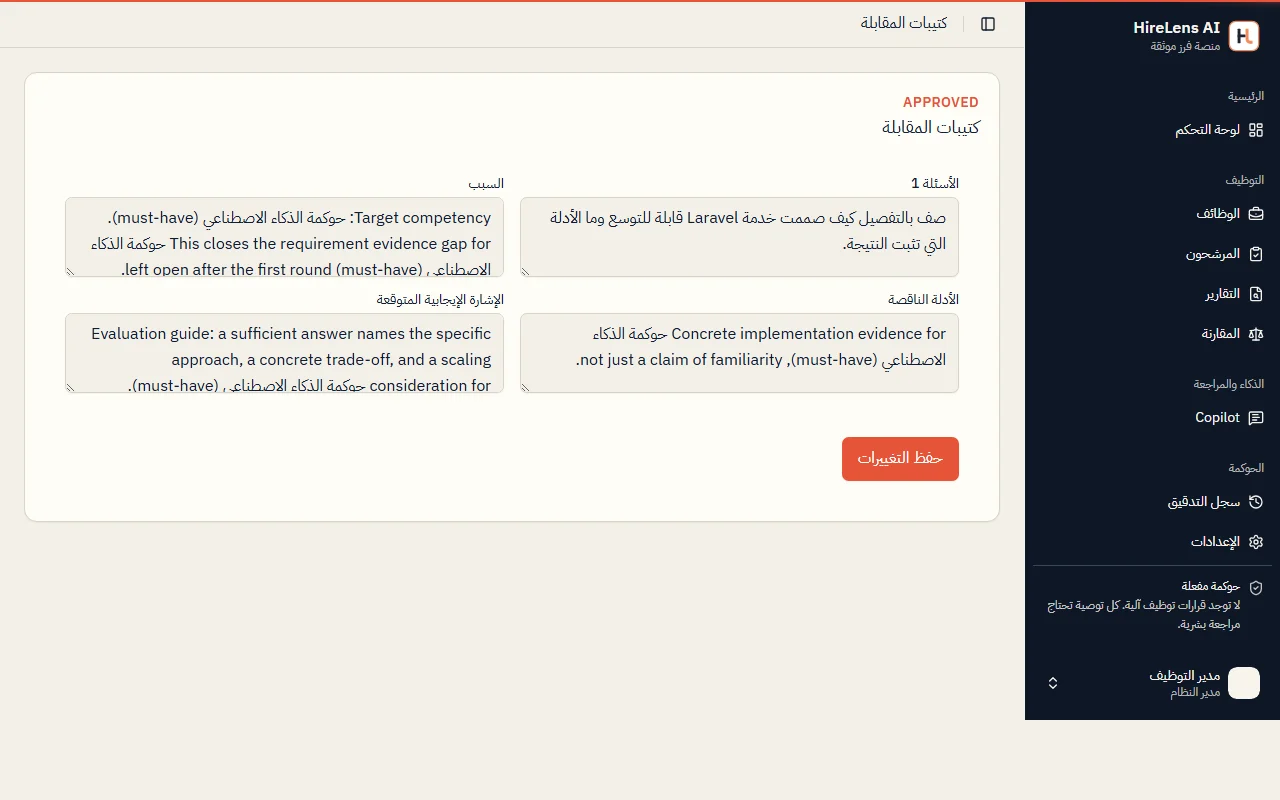Select المقارنة in the sidebar
This screenshot has width=1280, height=800.
pos(1152,334)
